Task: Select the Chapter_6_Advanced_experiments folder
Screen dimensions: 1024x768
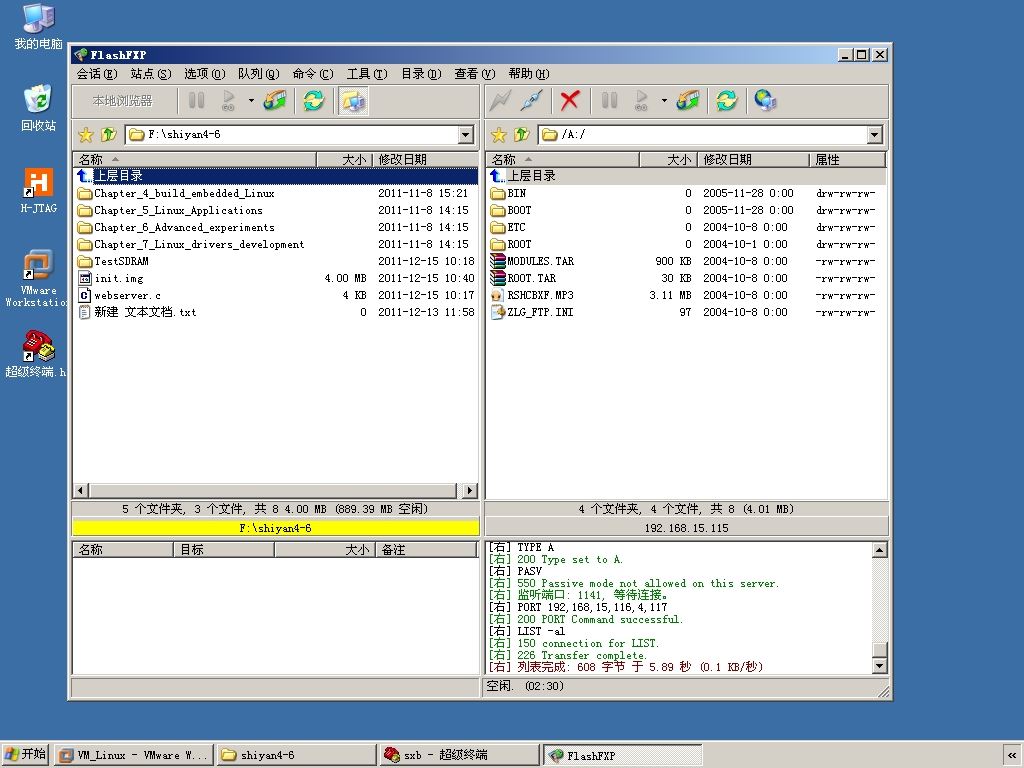Action: [276, 227]
